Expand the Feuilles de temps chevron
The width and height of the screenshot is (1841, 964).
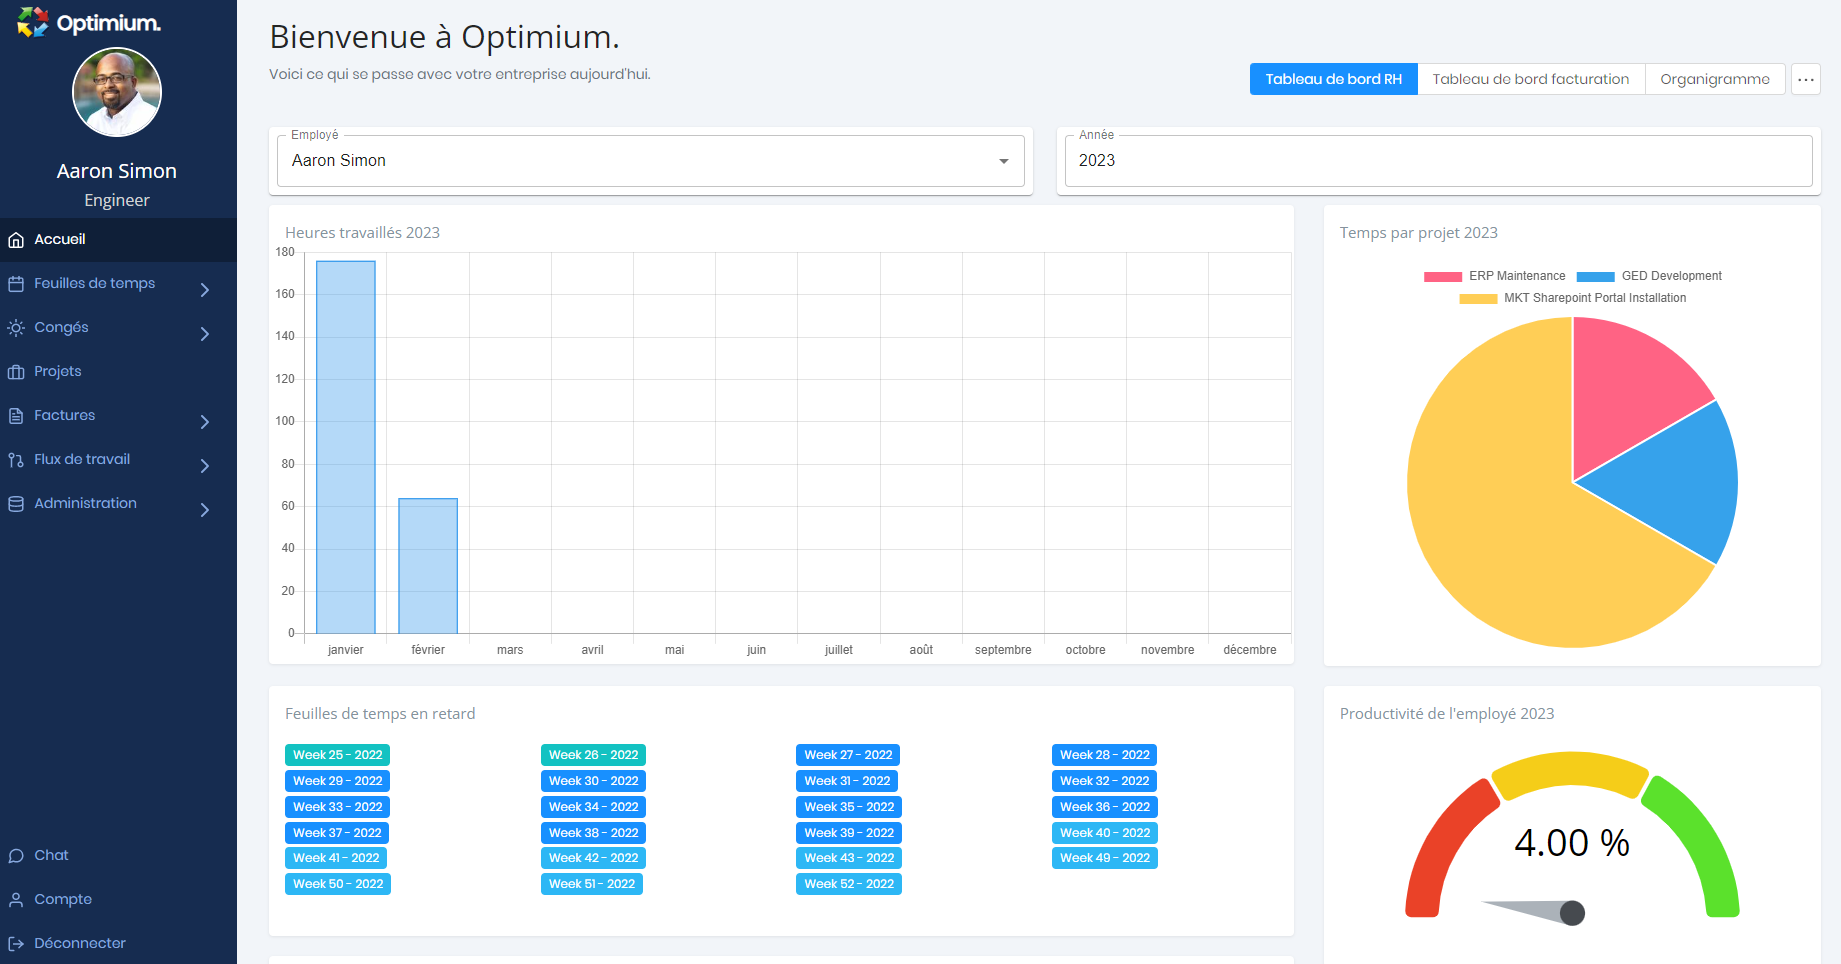205,290
